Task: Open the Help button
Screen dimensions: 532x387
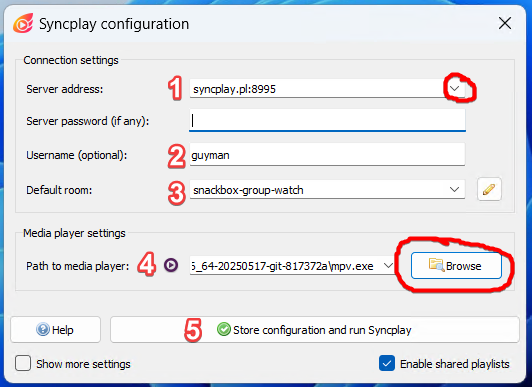Action: pyautogui.click(x=56, y=329)
